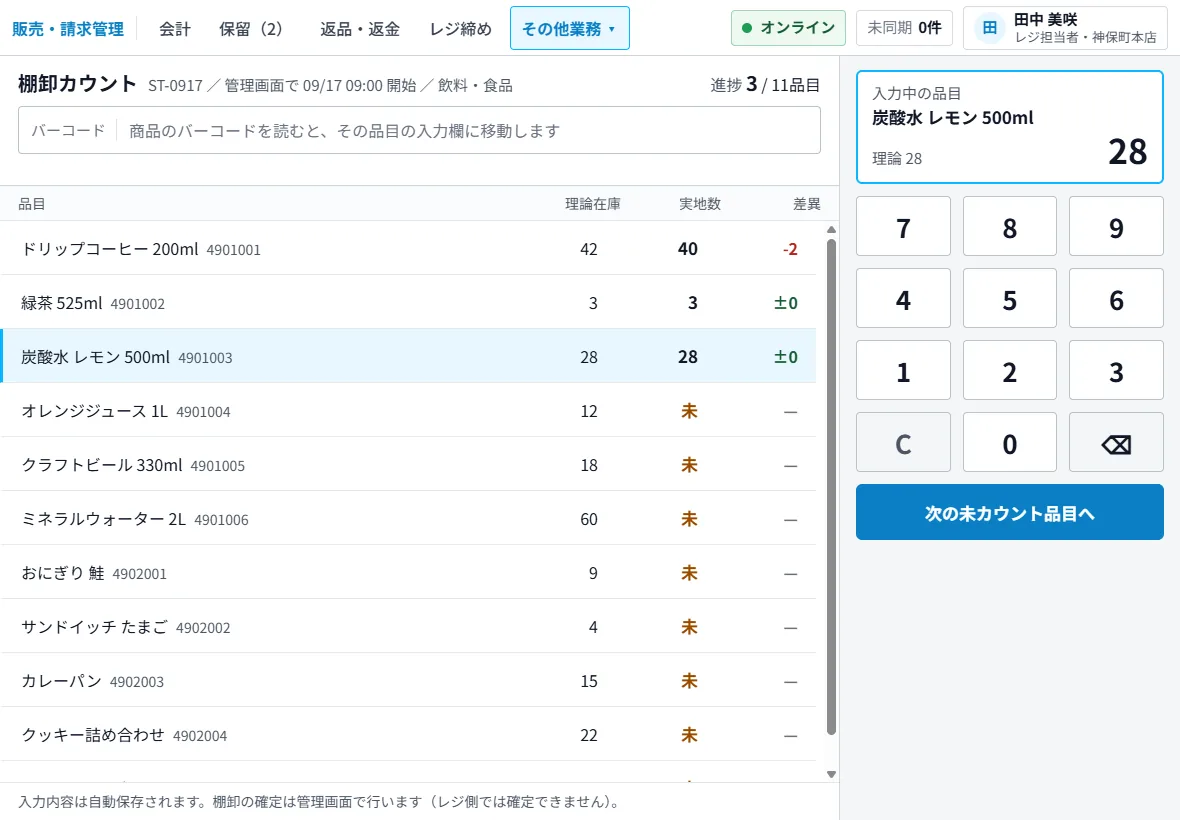1180x820 pixels.
Task: Tap keypad digit 0
Action: pos(1010,442)
